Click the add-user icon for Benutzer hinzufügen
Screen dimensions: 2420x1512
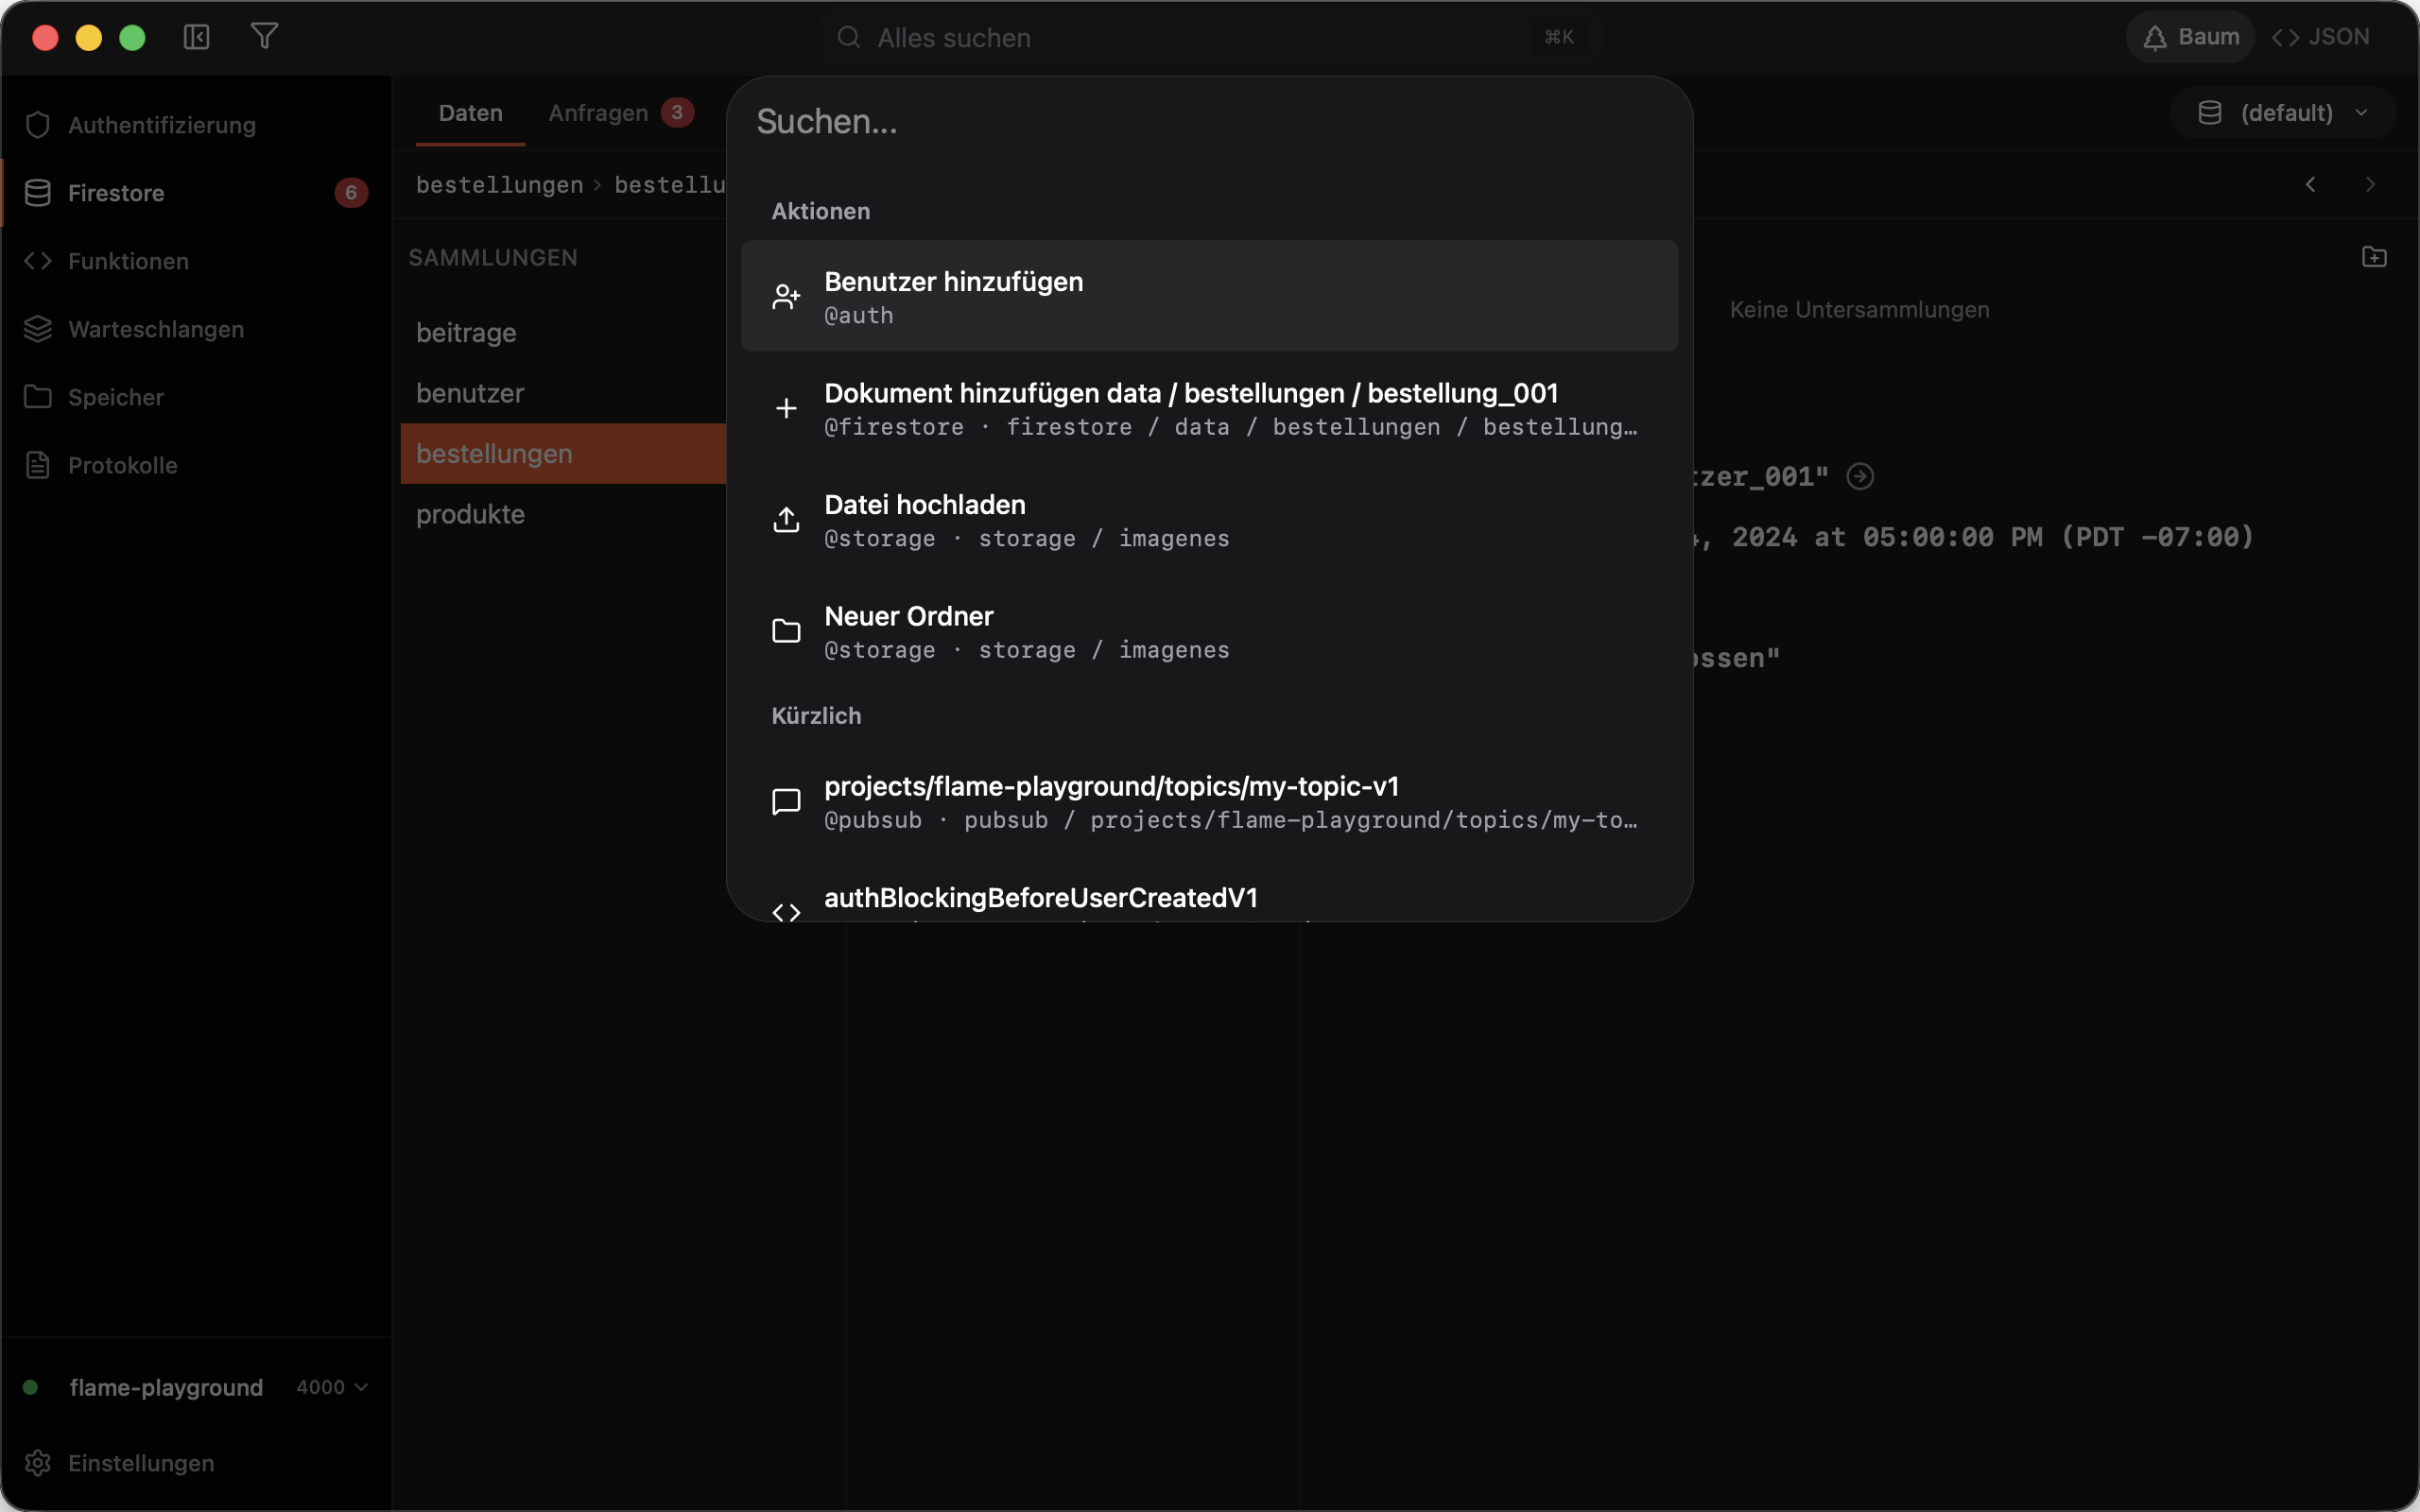click(x=786, y=296)
